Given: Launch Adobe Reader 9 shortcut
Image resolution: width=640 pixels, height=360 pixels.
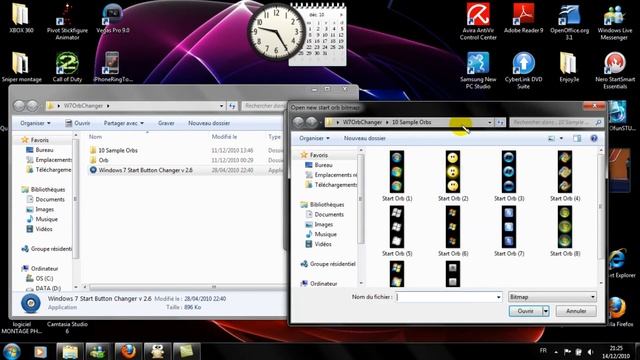Looking at the screenshot, I should point(524,18).
